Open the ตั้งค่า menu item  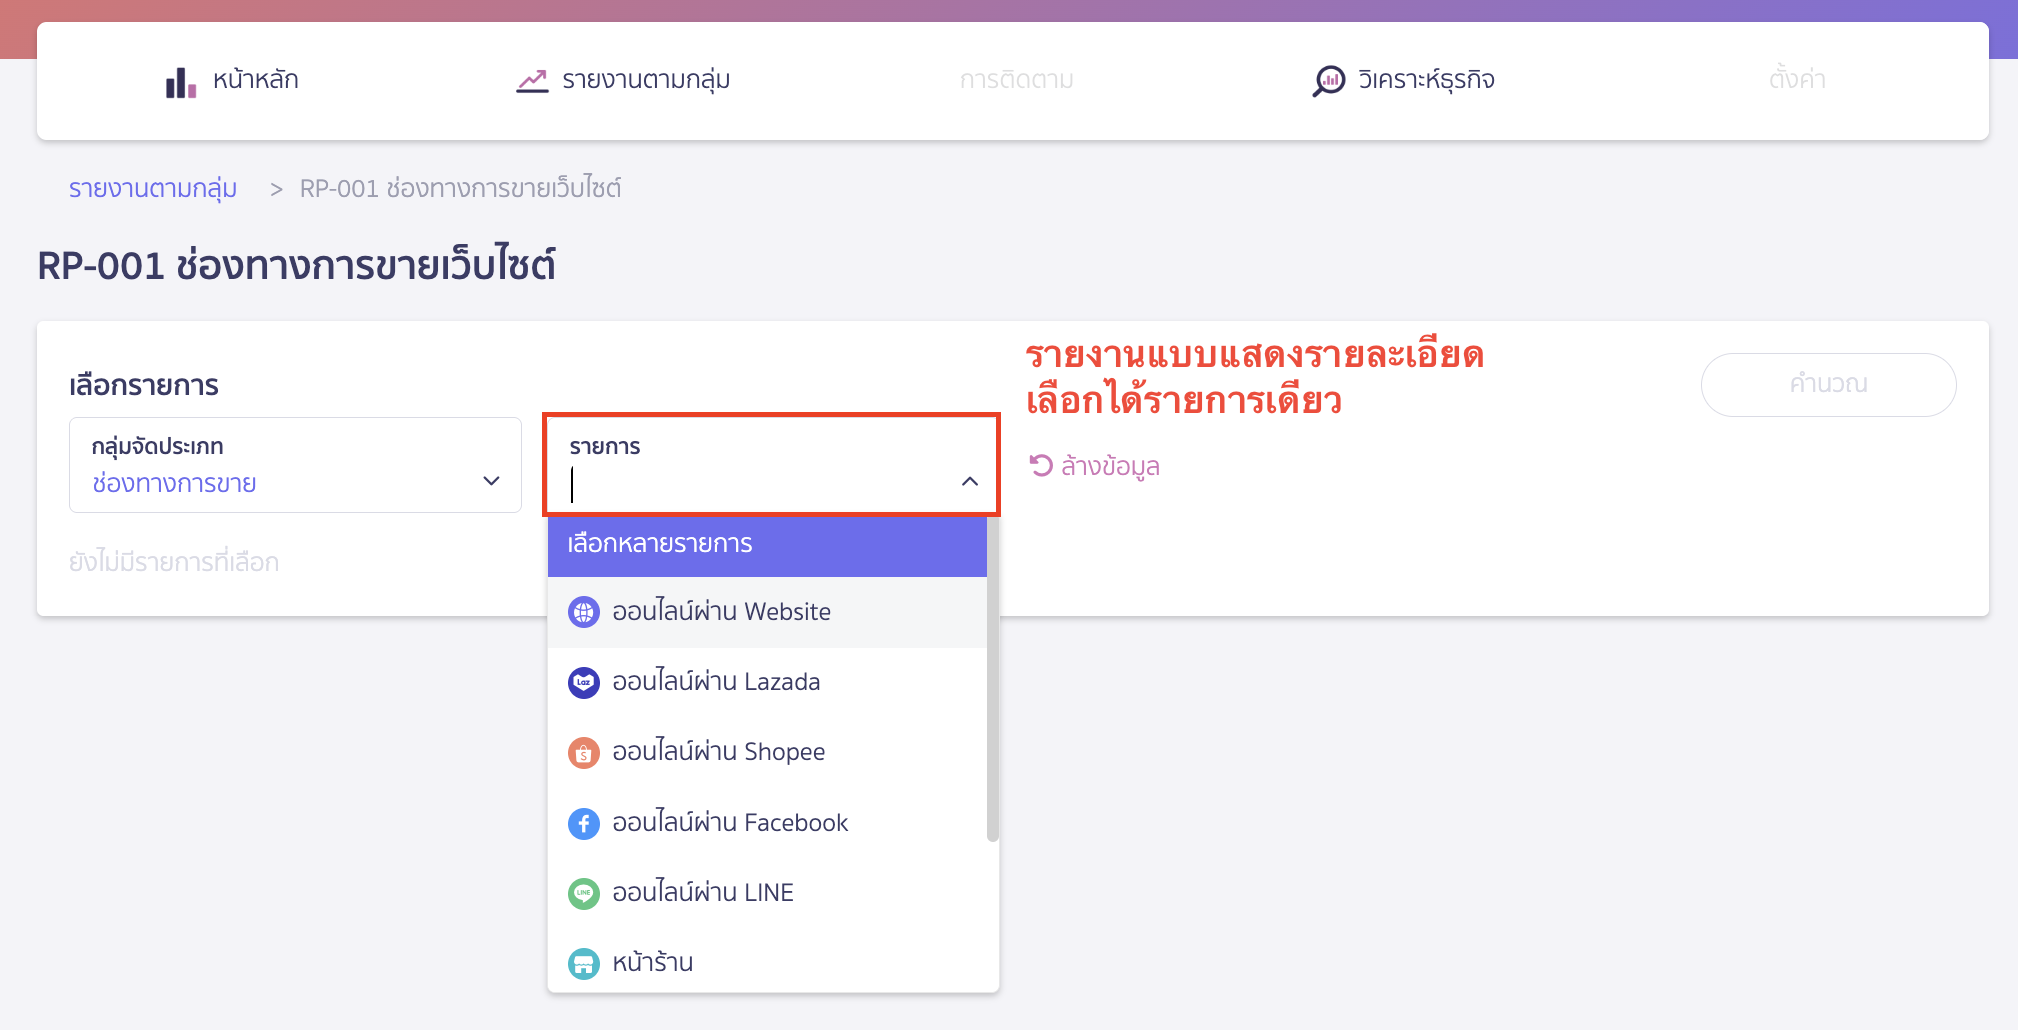(x=1796, y=80)
